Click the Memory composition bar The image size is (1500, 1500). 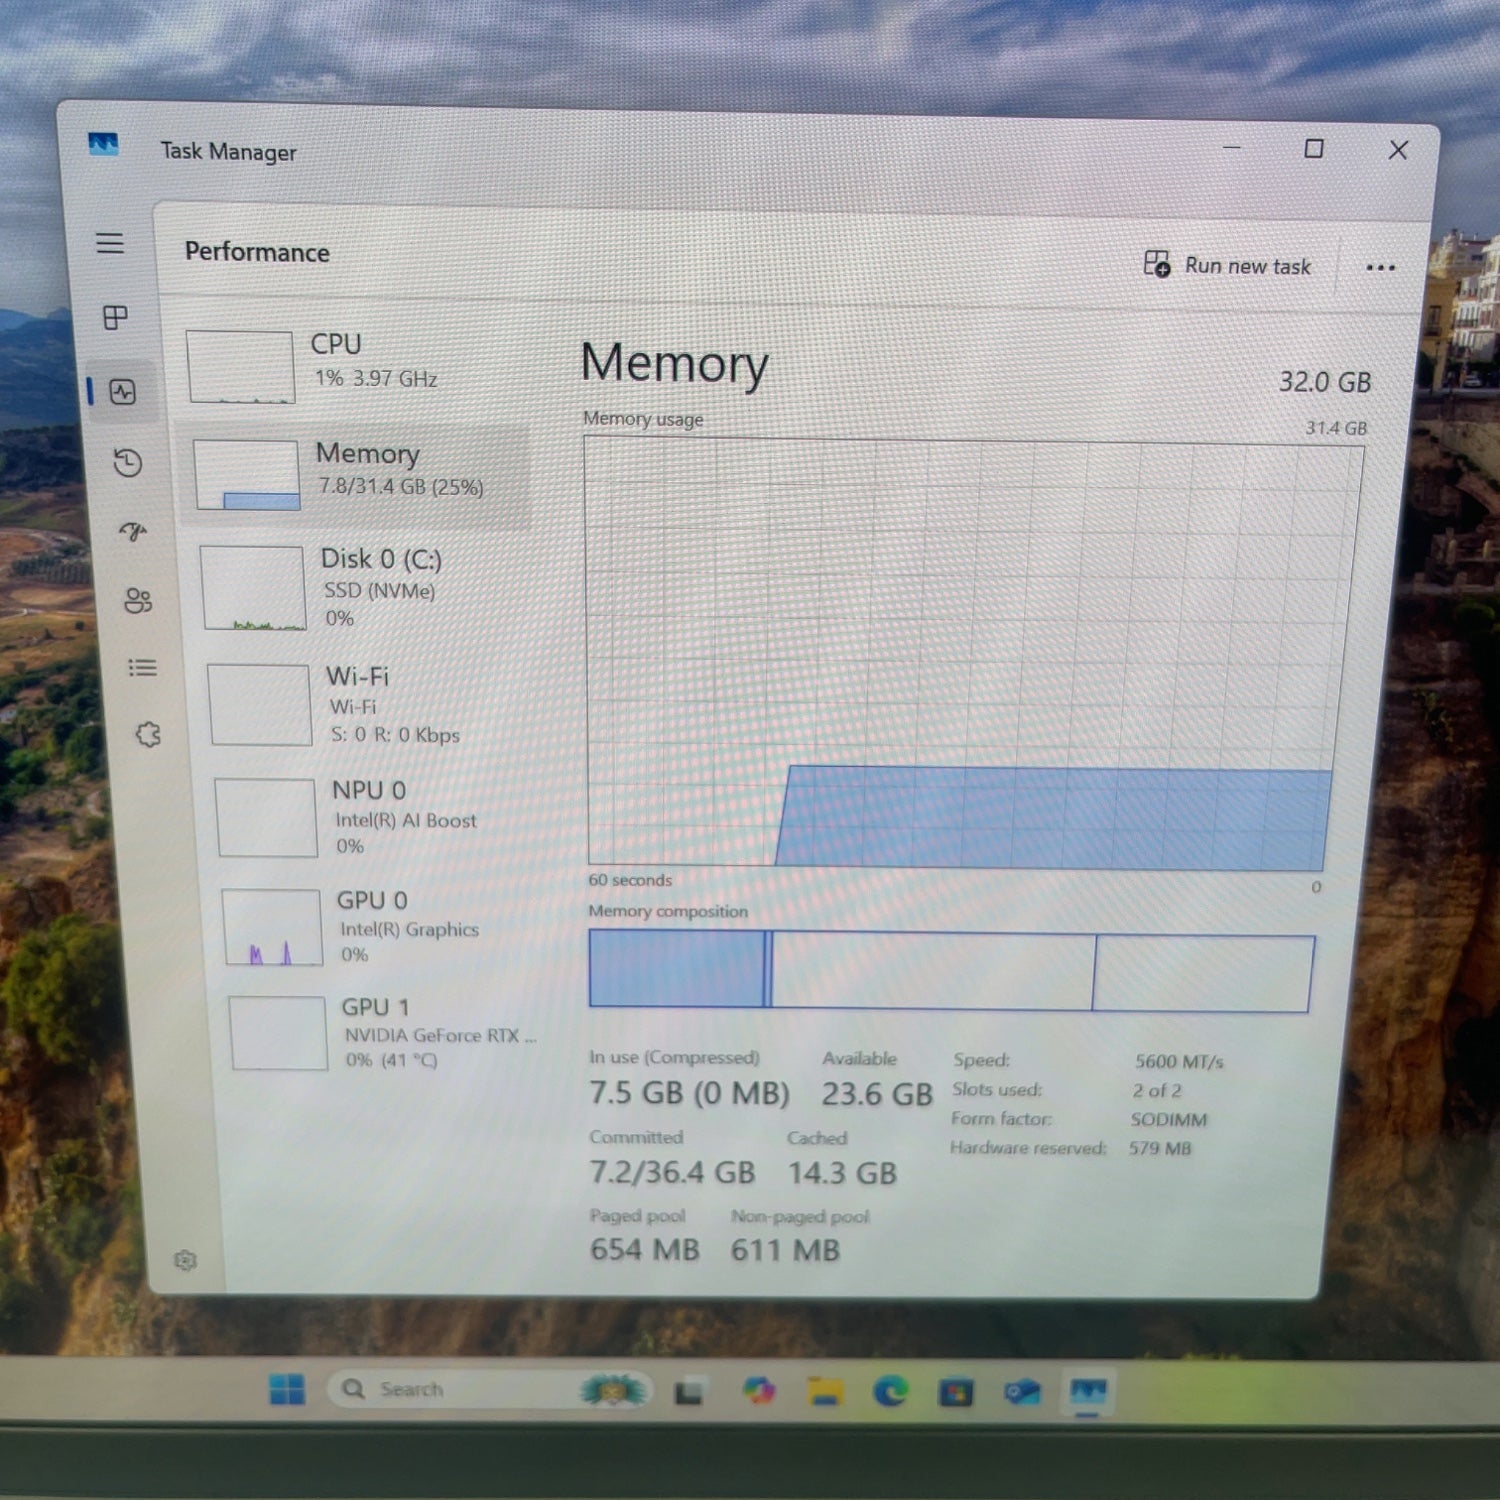[950, 971]
